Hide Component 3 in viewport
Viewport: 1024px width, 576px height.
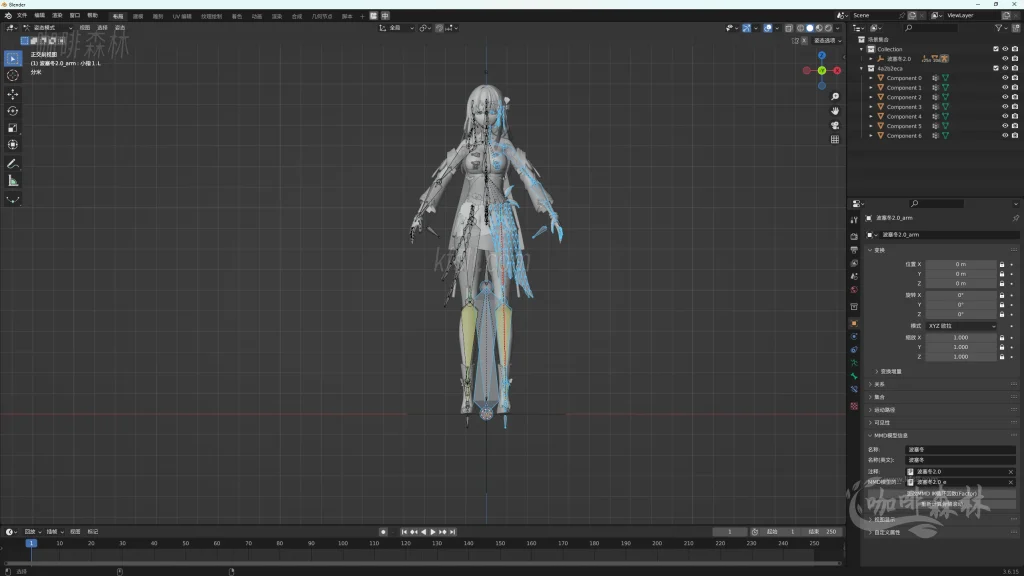tap(1005, 106)
